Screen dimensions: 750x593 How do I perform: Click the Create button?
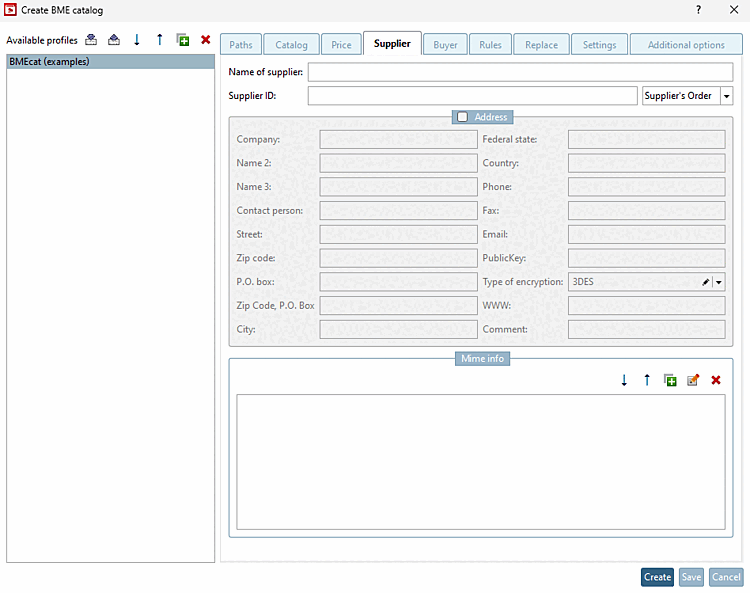pyautogui.click(x=657, y=577)
